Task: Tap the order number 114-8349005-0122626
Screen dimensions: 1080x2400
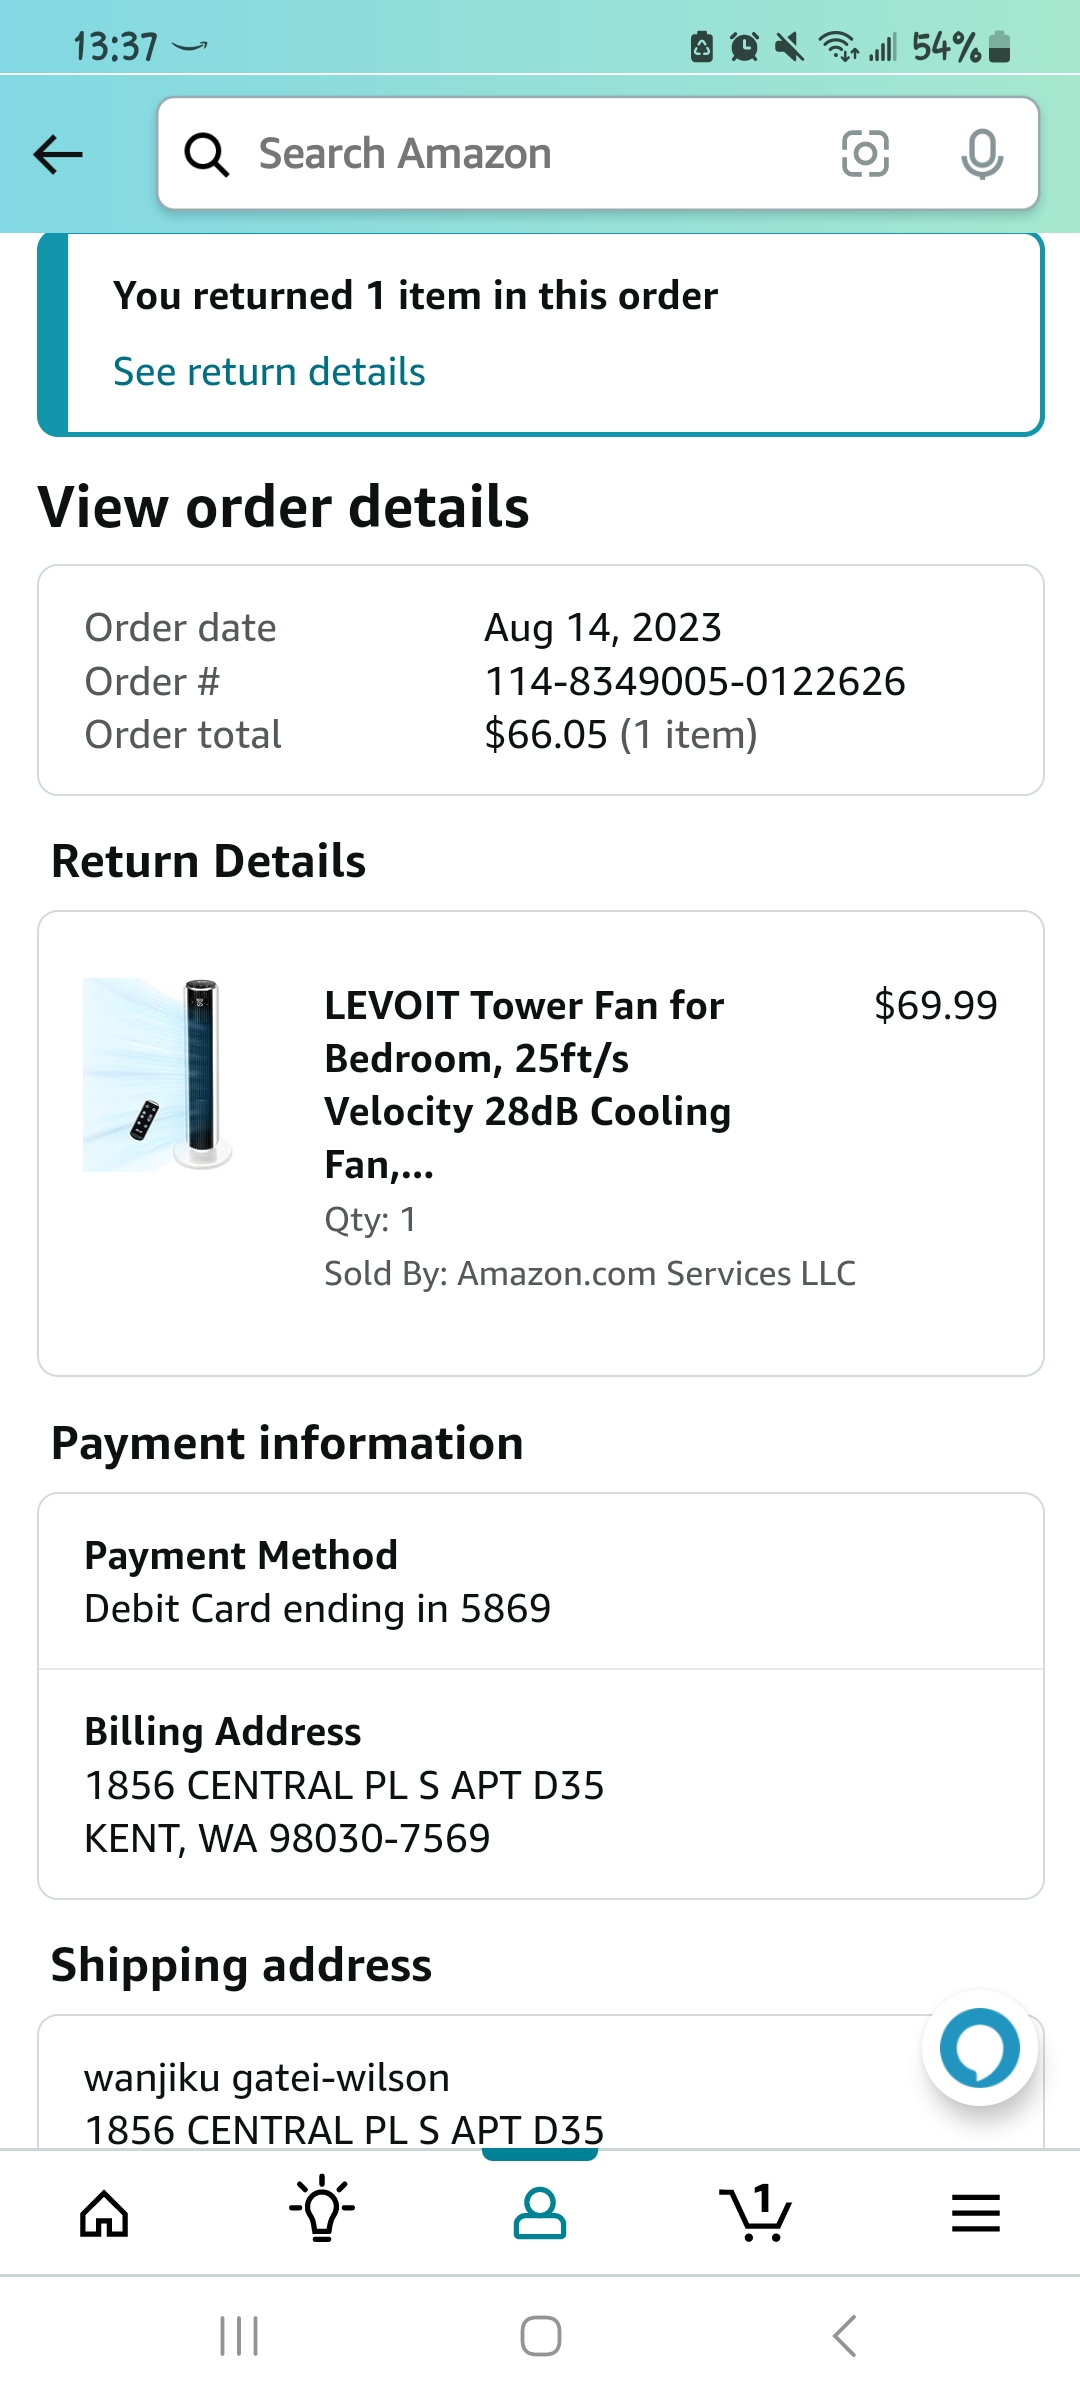Action: point(694,682)
